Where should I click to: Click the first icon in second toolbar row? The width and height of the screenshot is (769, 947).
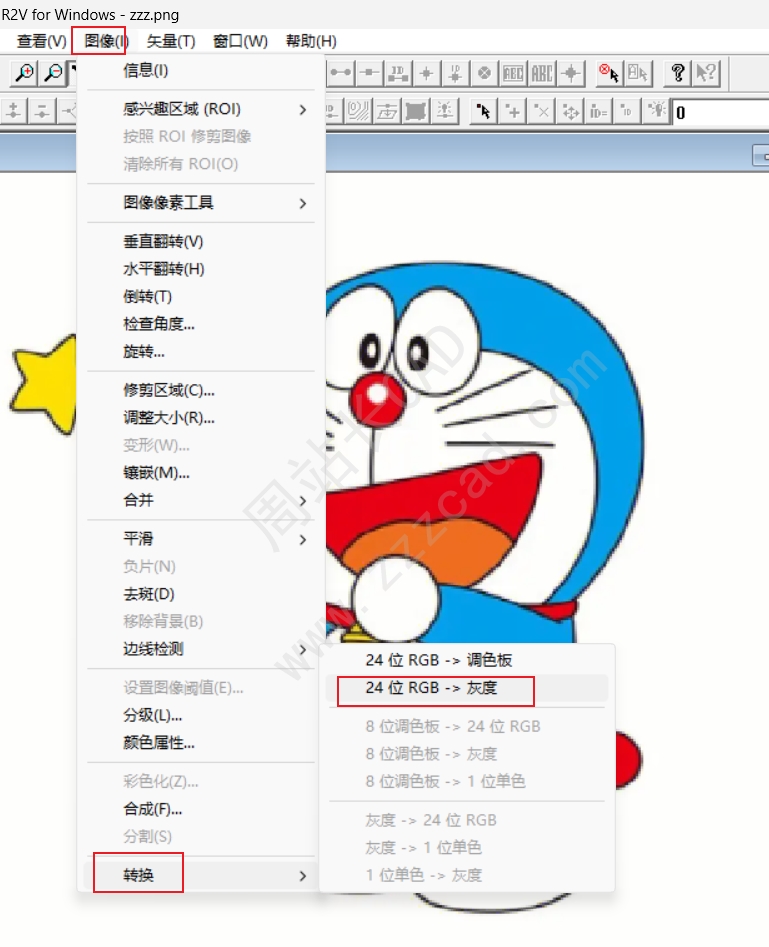point(13,111)
